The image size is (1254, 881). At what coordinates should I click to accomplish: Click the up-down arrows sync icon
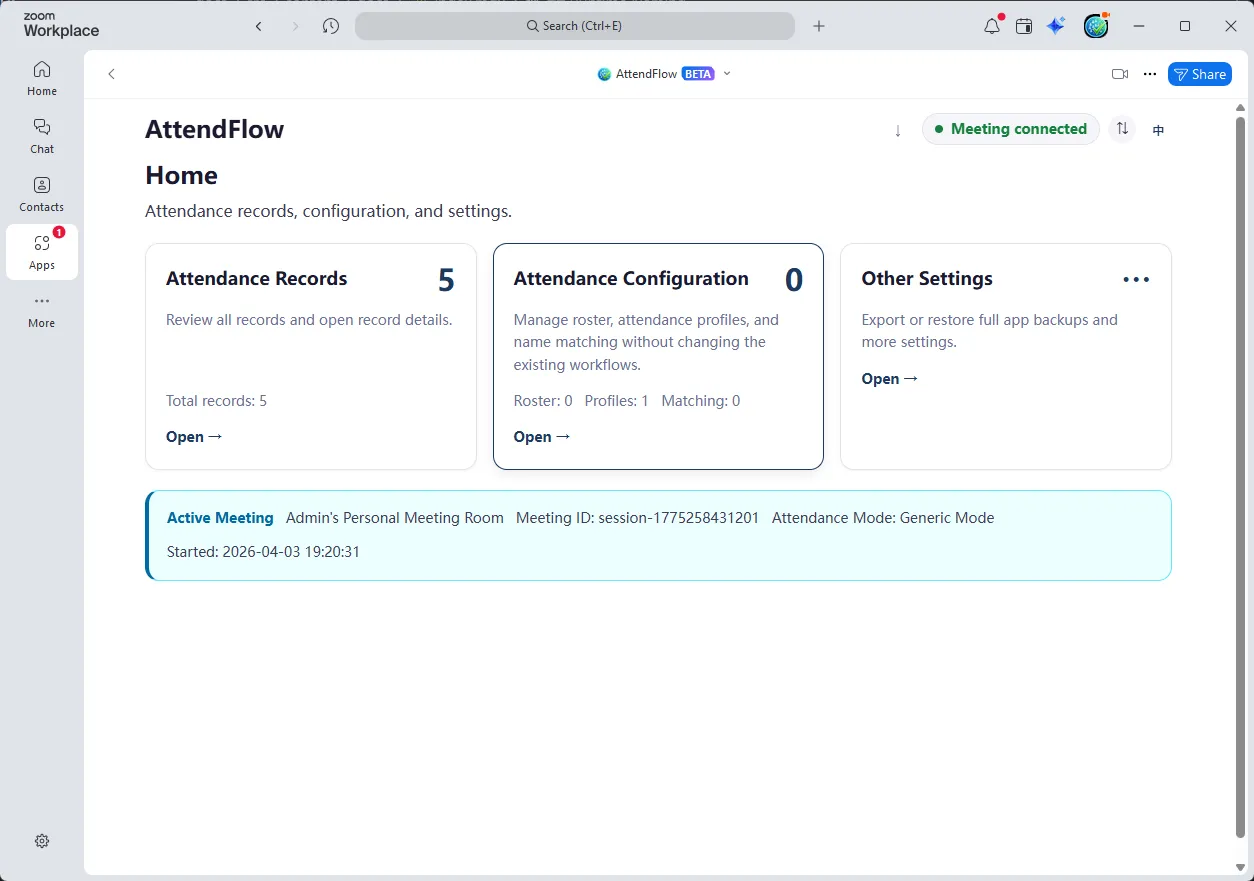[x=1122, y=129]
